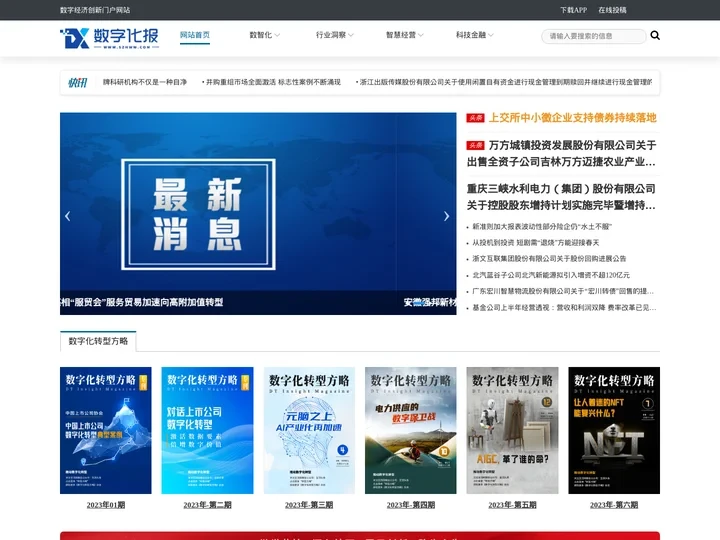The width and height of the screenshot is (720, 540).
Task: Open headline 上交所中小微企业支持债券持续落地
Action: (x=573, y=118)
